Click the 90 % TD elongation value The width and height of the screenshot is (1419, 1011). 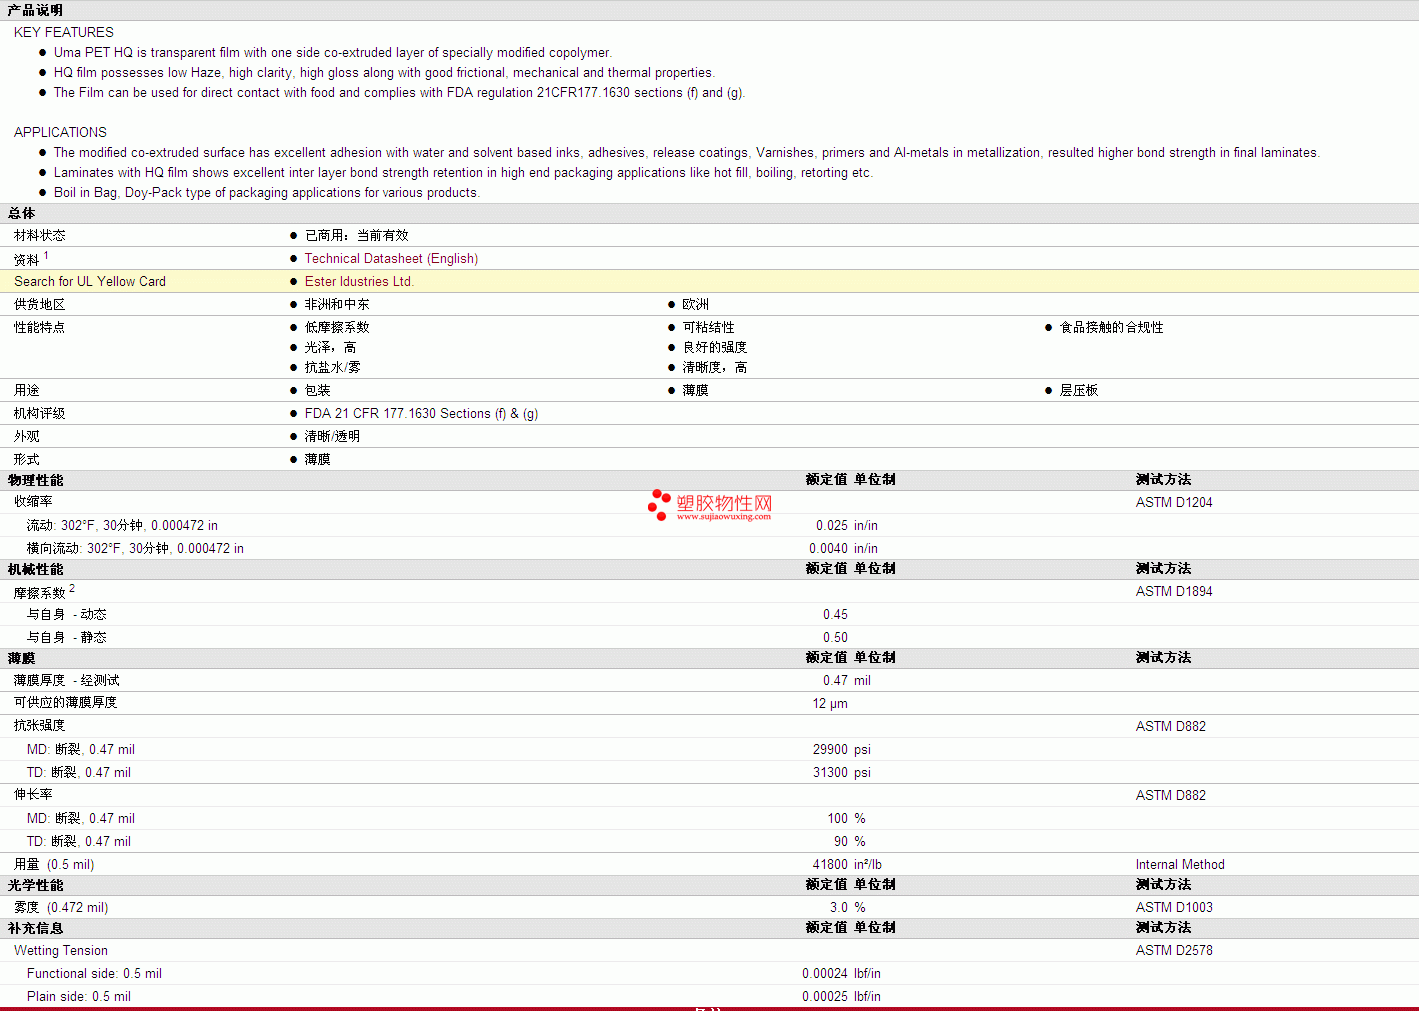[x=850, y=841]
